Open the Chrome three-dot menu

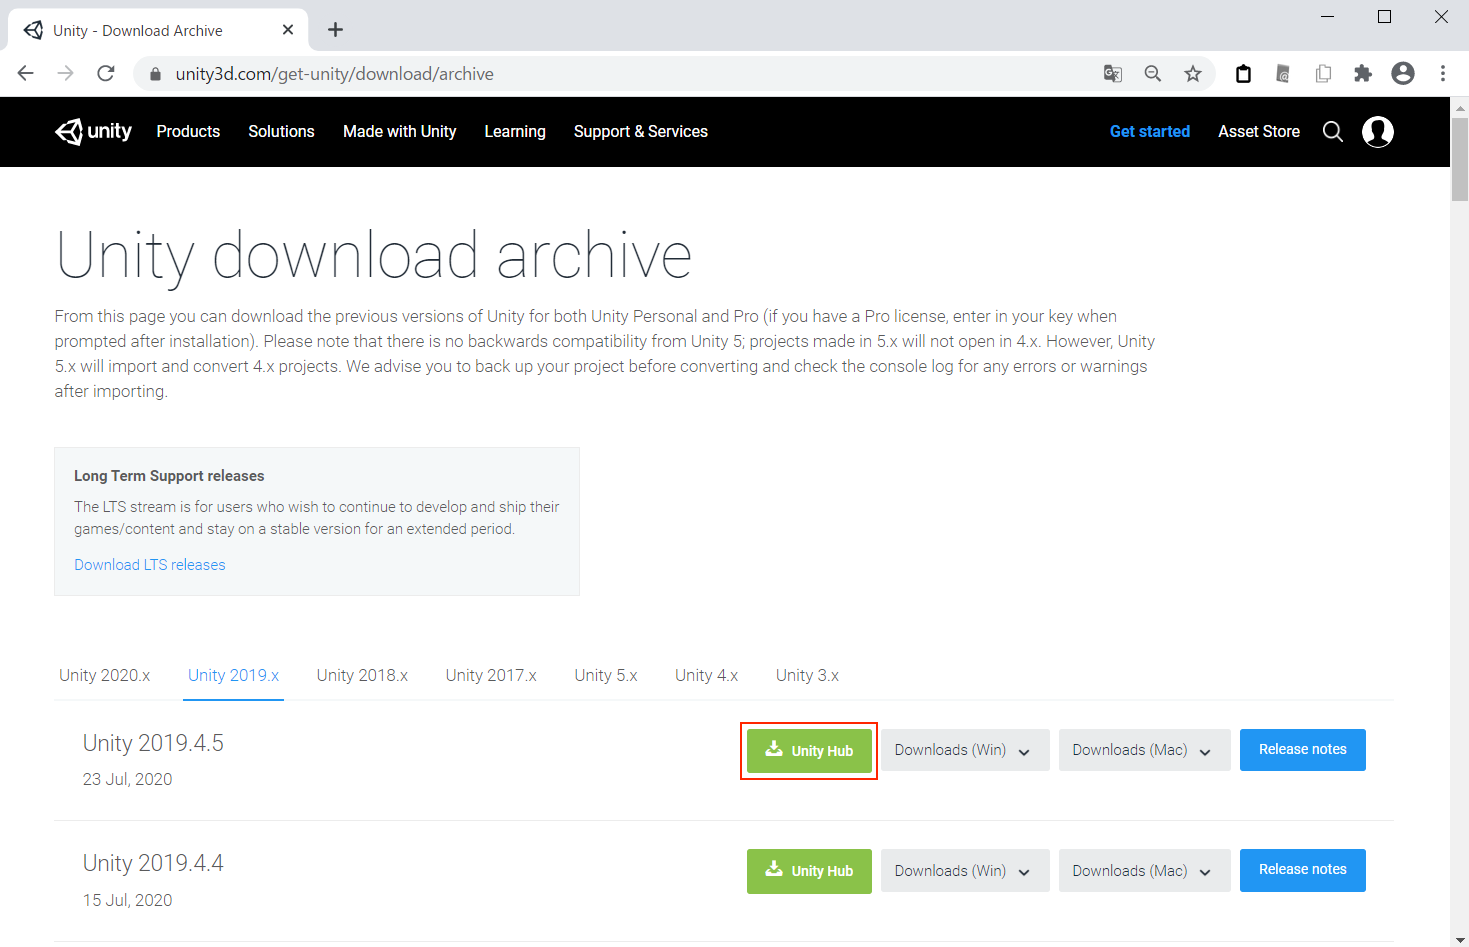click(x=1442, y=74)
